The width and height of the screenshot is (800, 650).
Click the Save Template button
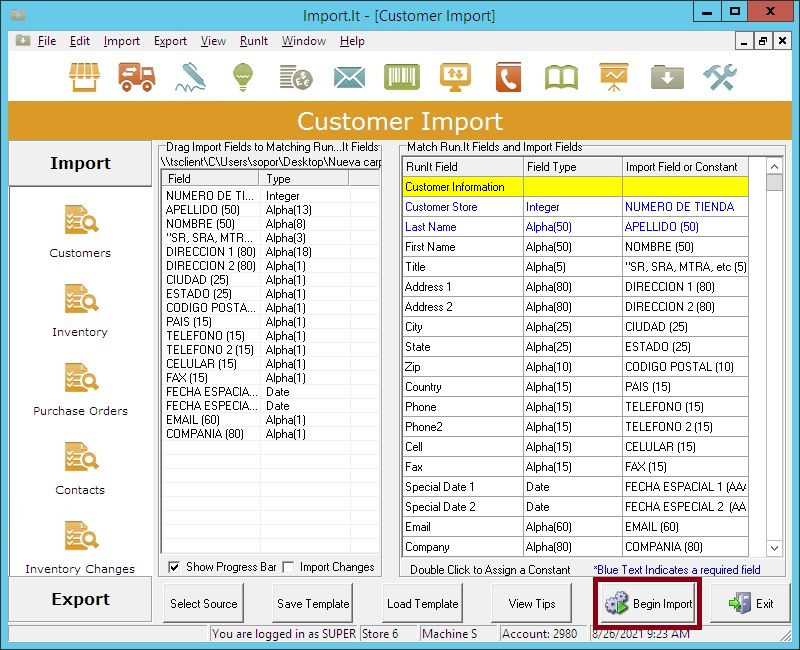[313, 604]
